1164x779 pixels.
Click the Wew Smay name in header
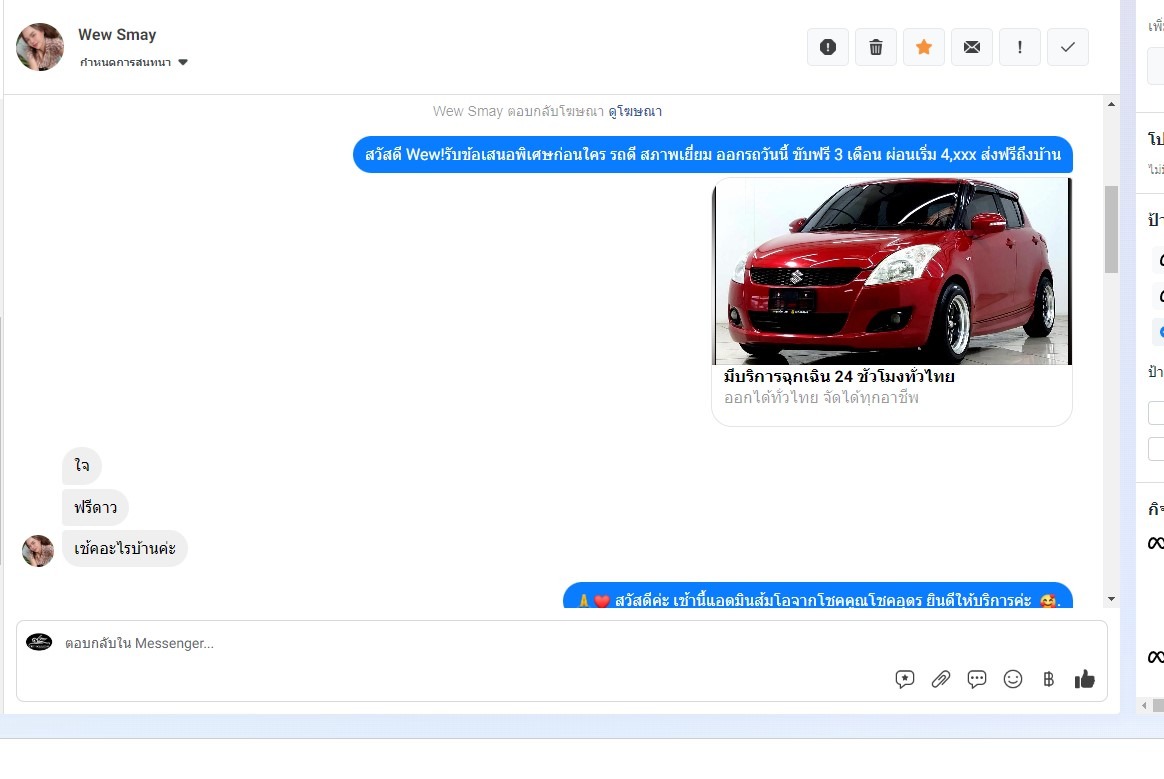tap(117, 35)
